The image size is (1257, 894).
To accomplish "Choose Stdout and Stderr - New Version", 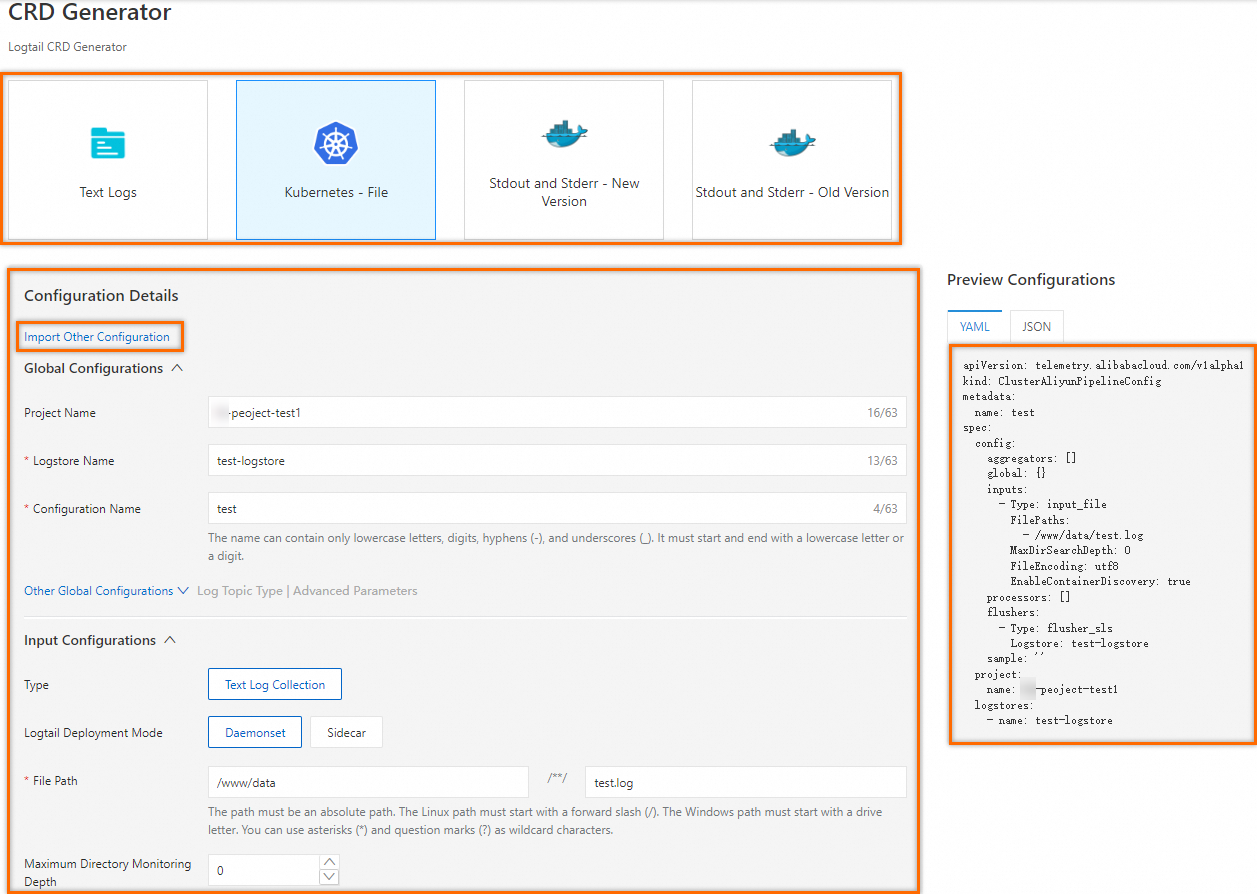I will coord(564,160).
